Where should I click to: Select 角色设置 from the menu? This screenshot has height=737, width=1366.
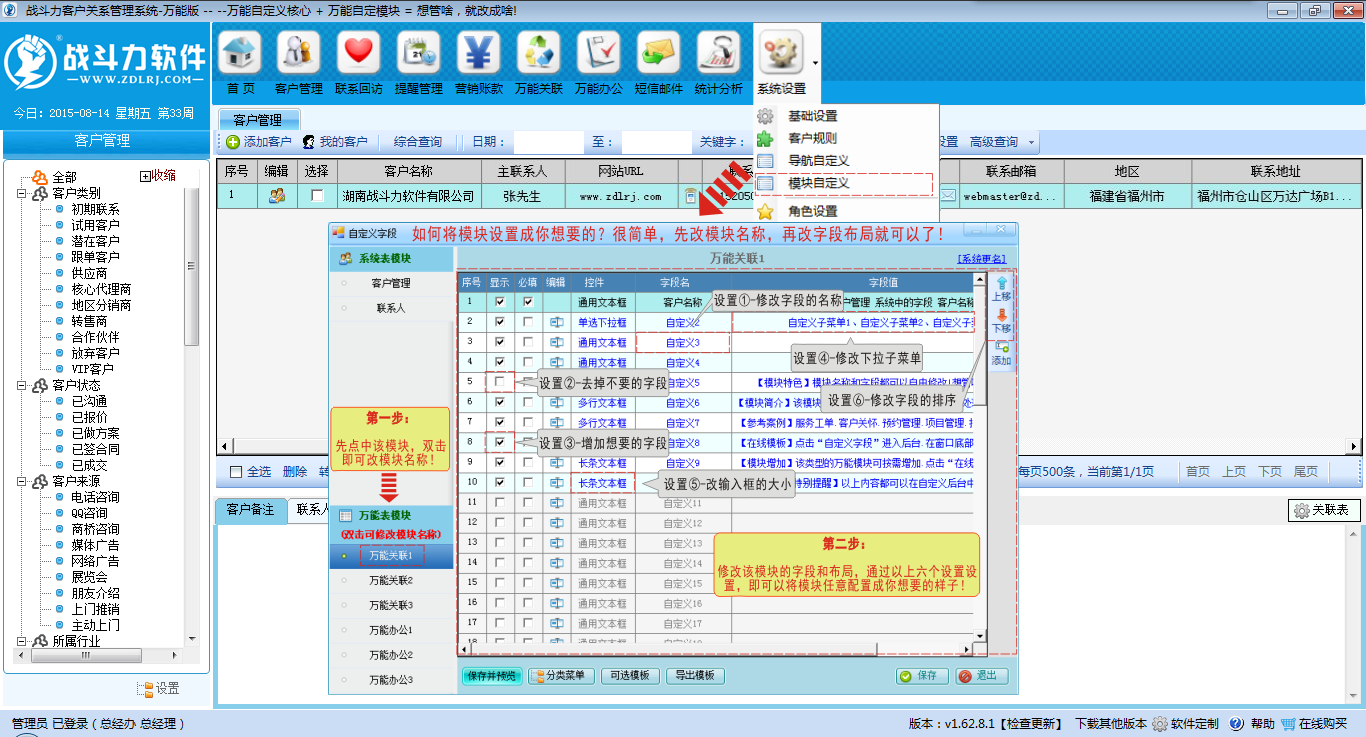coord(812,212)
